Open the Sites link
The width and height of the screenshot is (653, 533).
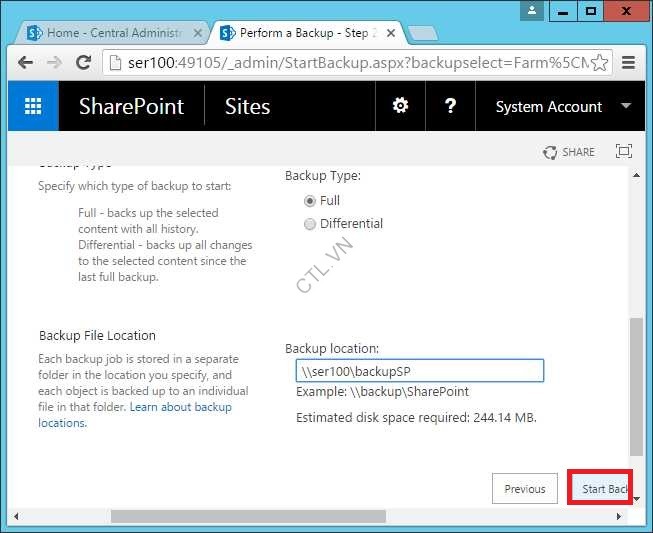(247, 106)
